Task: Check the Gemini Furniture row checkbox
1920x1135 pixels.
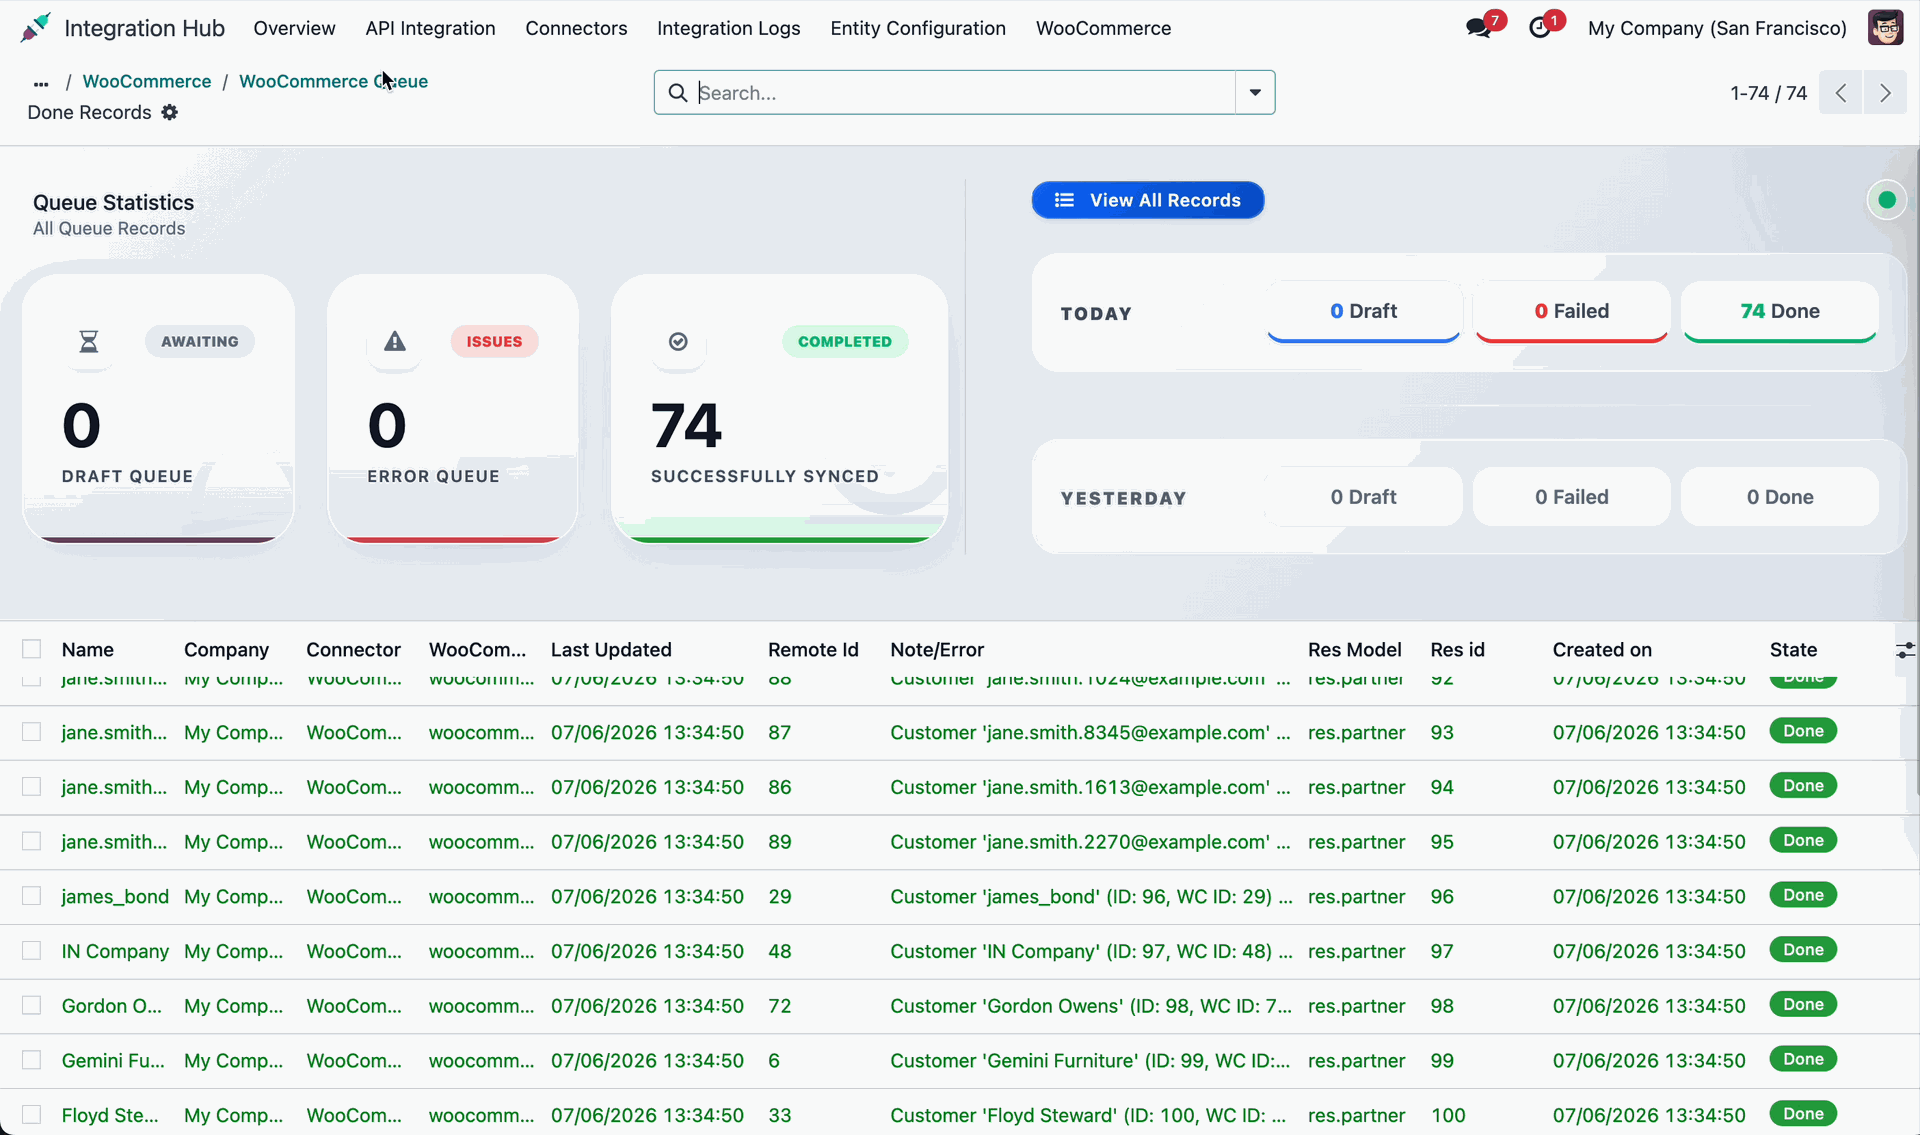Action: tap(32, 1060)
